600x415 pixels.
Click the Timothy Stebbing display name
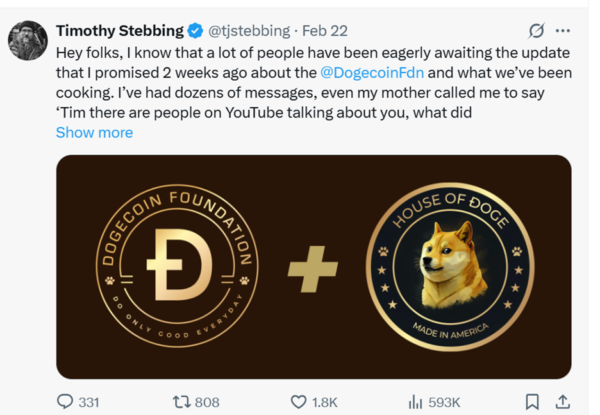(120, 31)
